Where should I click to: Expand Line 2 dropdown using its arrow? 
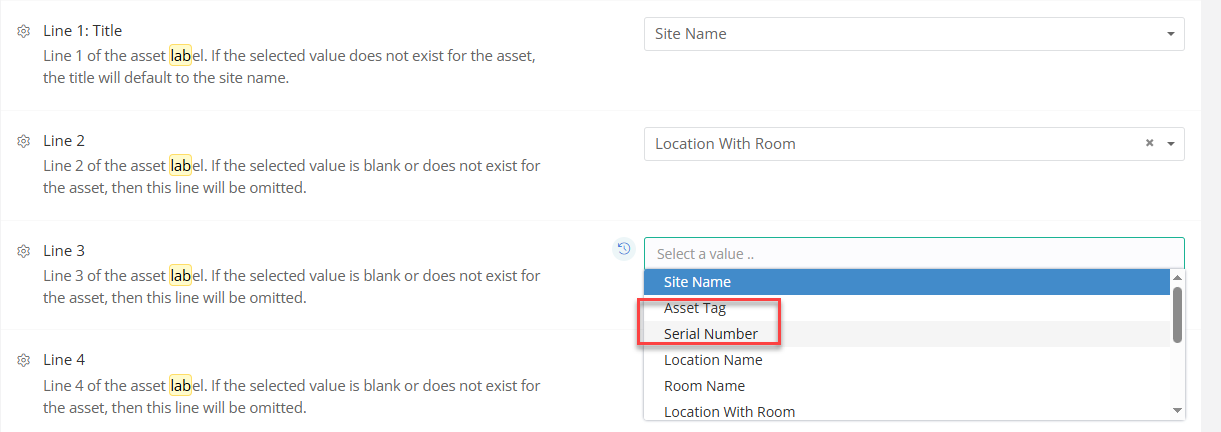(1171, 144)
